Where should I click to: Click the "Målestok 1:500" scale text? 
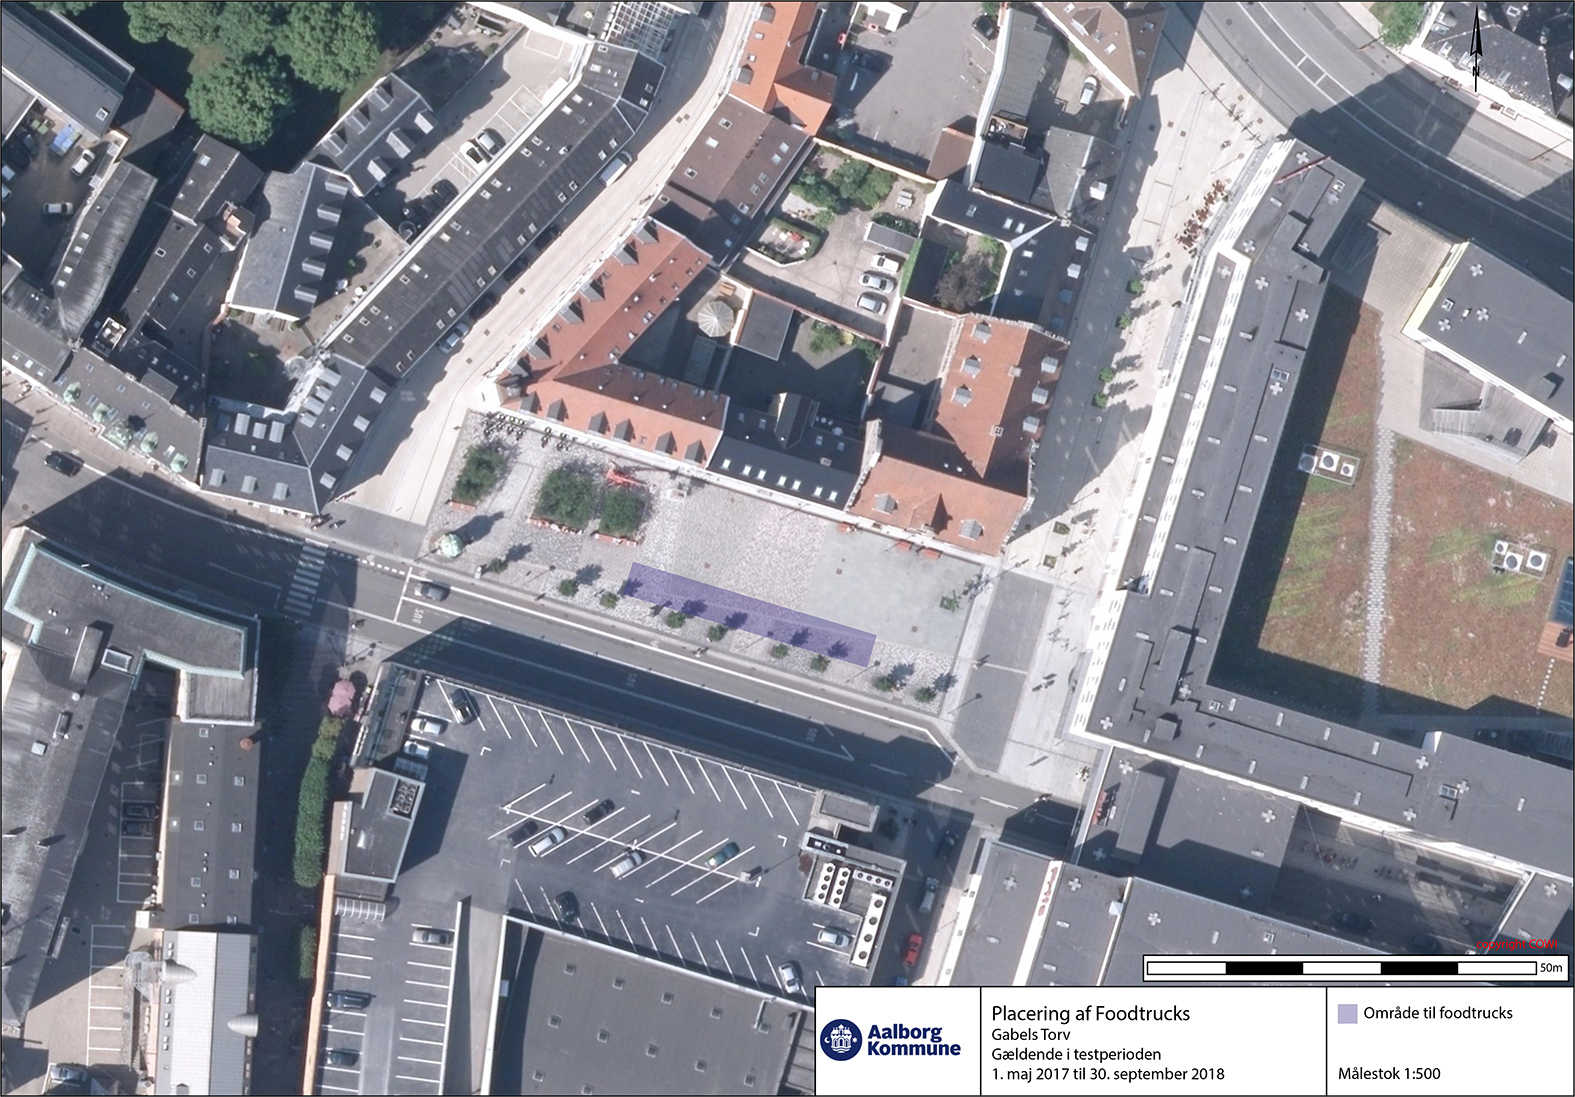coord(1389,1074)
